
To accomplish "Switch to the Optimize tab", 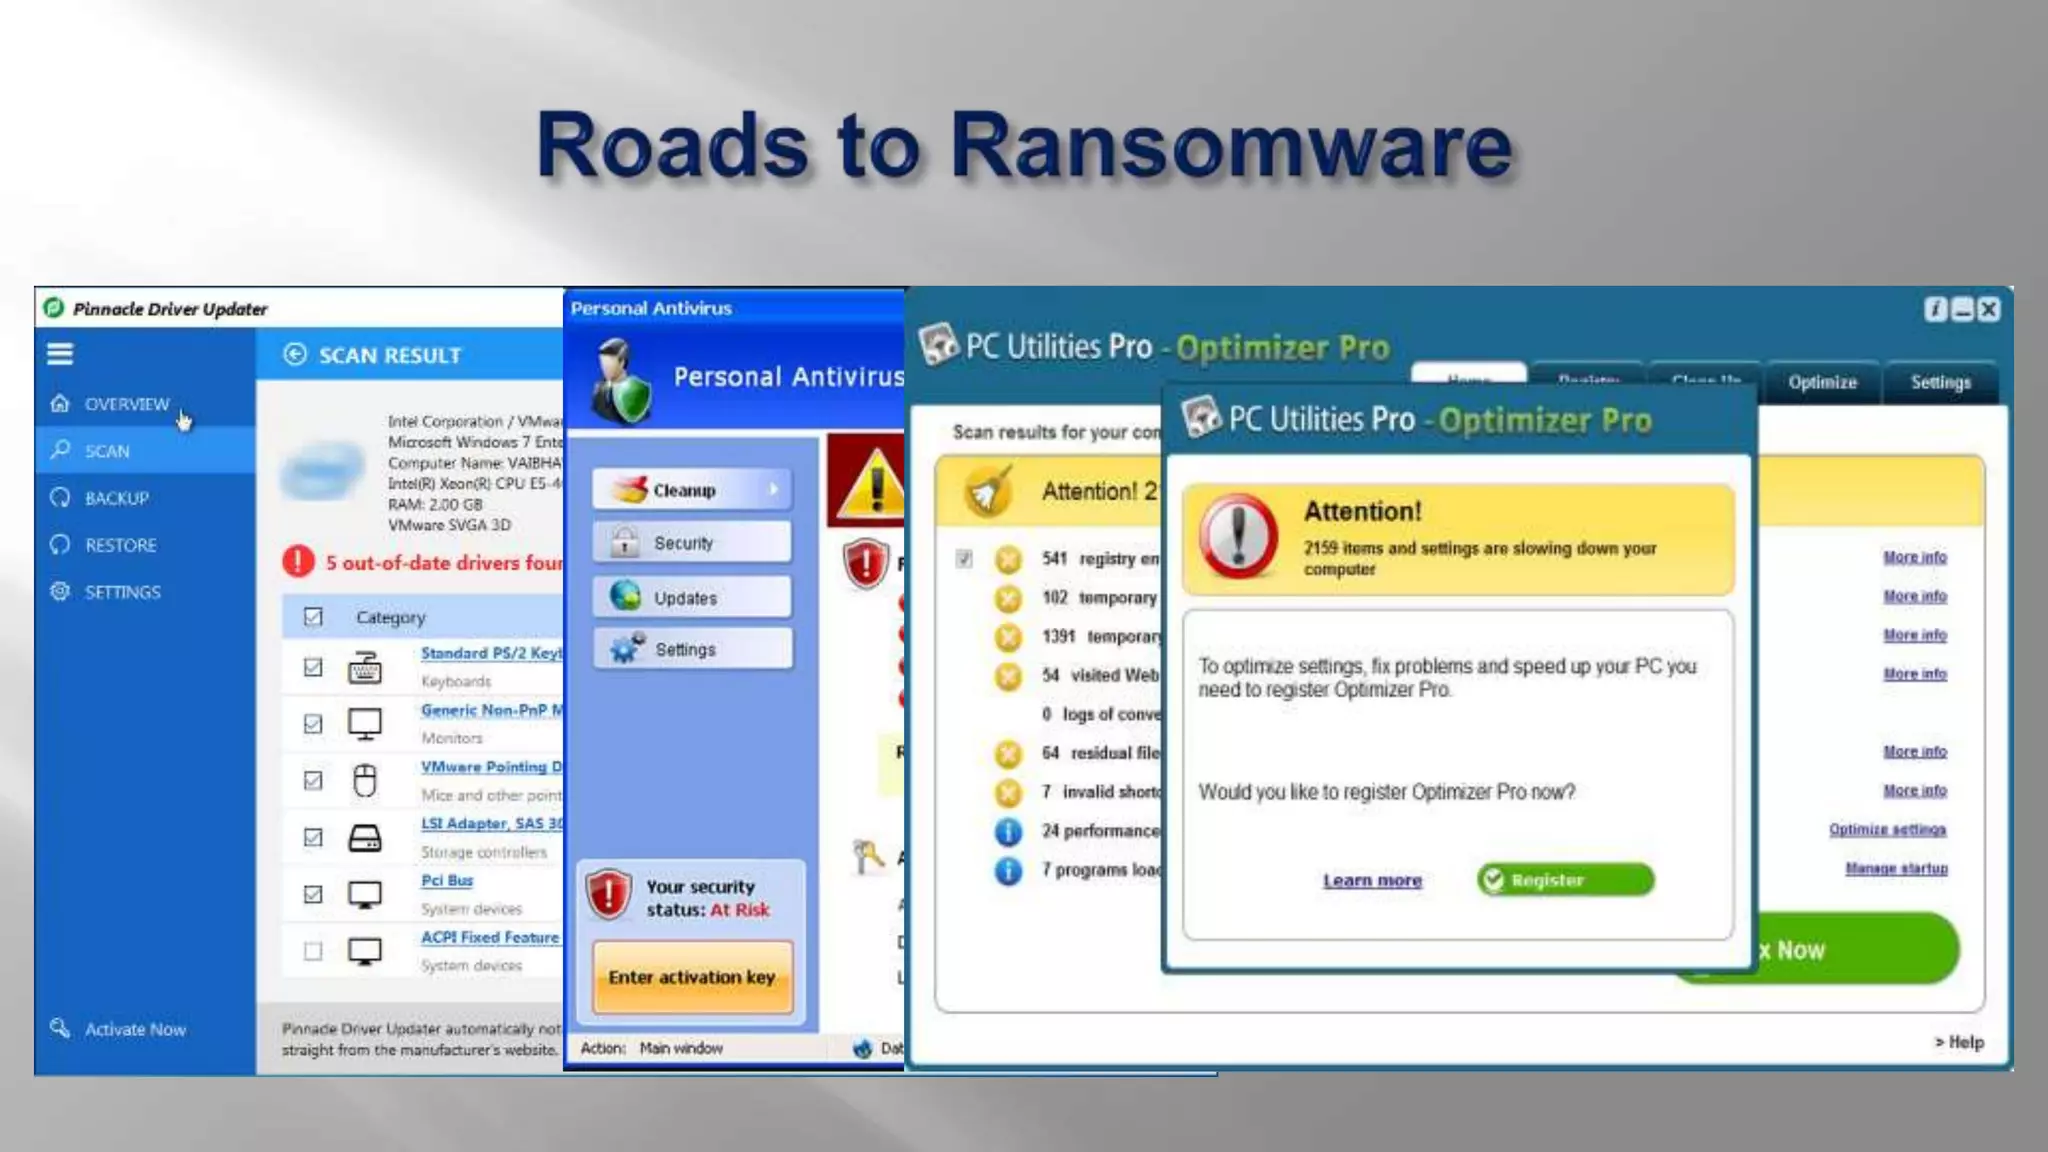I will tap(1822, 382).
